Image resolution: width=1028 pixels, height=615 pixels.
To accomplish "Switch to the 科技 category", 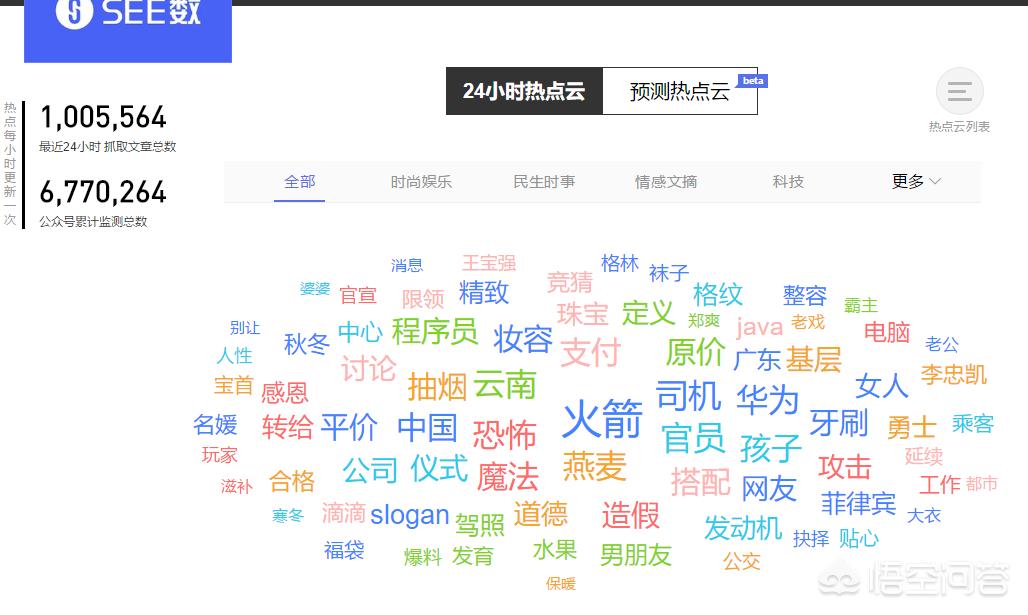I will [x=787, y=182].
